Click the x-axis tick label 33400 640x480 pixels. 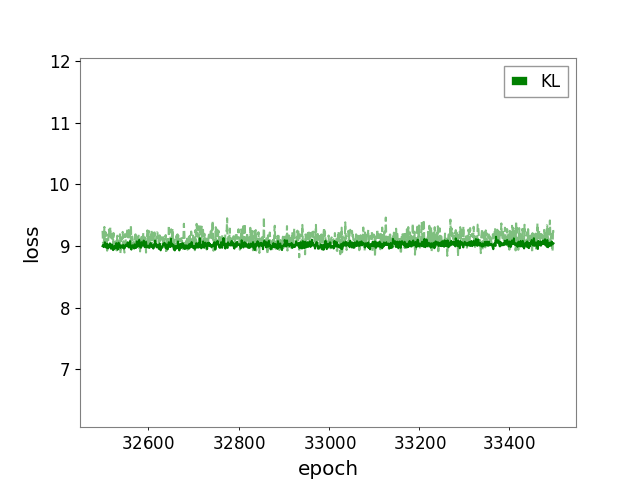(x=509, y=443)
